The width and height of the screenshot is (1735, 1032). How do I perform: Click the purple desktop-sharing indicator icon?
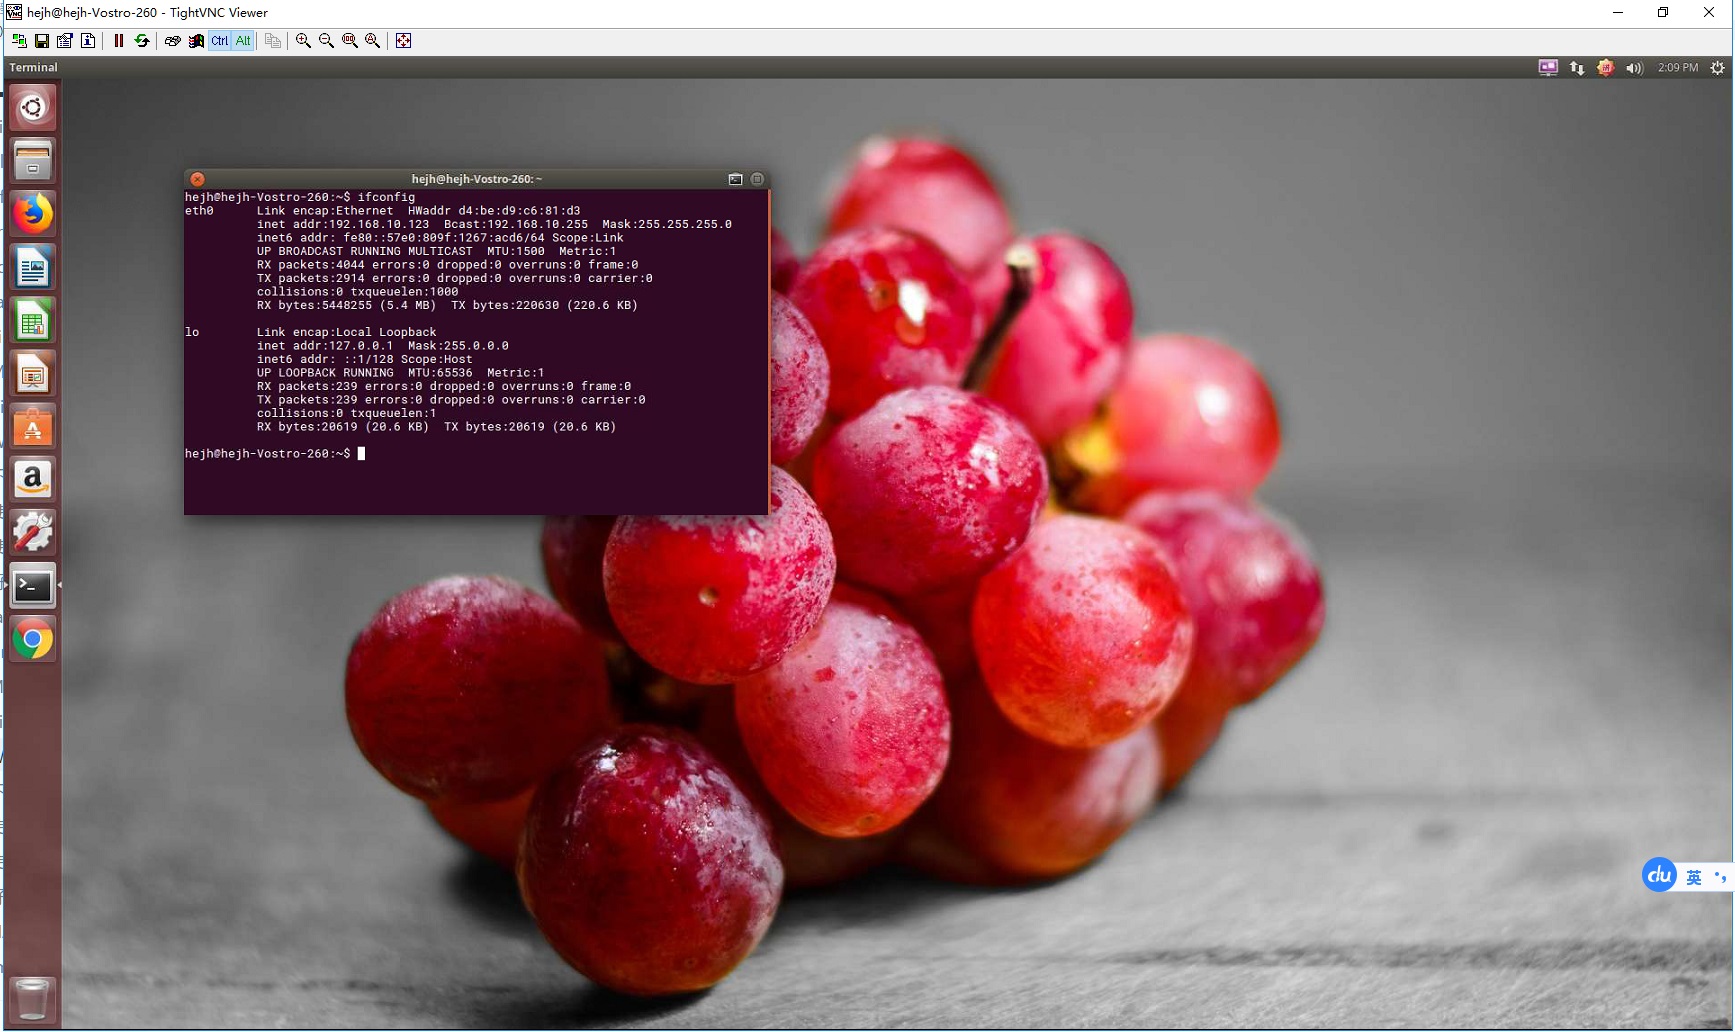1548,68
